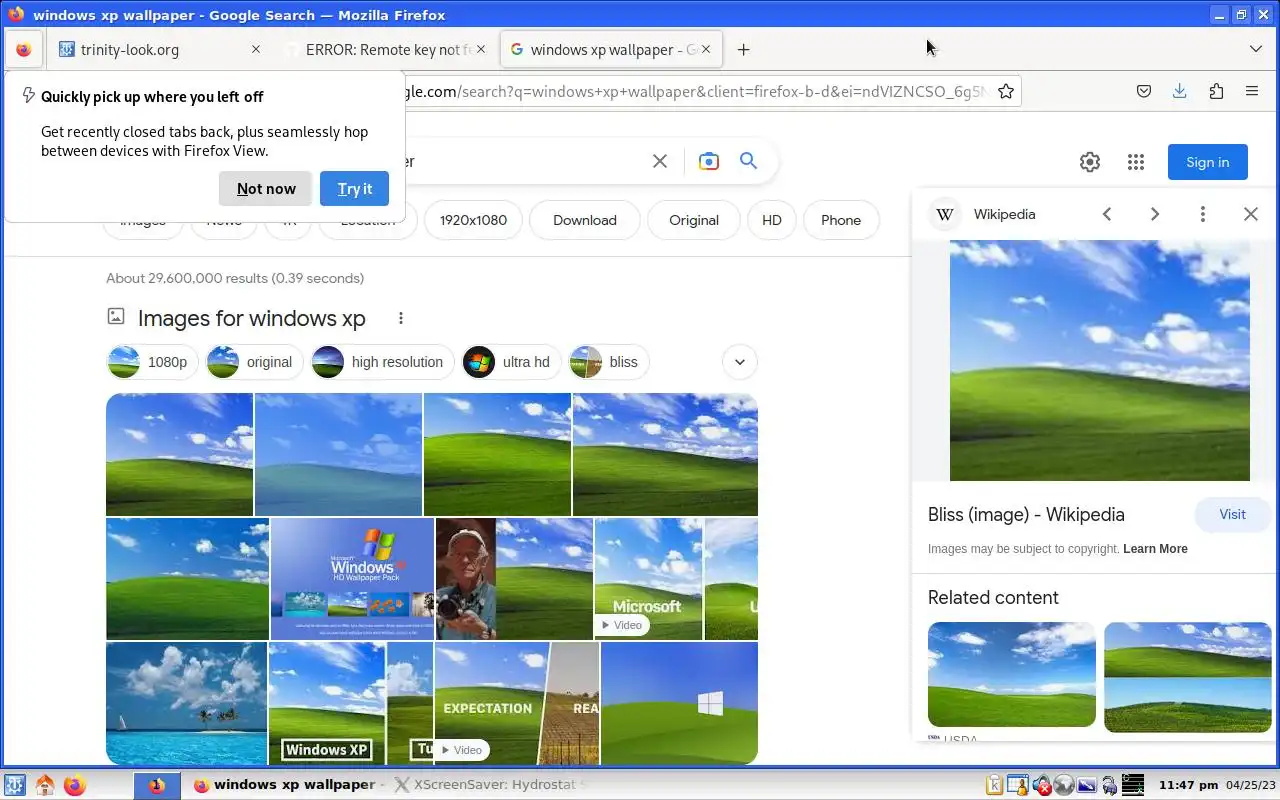This screenshot has width=1280, height=800.
Task: Go to previous image in preview panel
Action: click(x=1107, y=214)
